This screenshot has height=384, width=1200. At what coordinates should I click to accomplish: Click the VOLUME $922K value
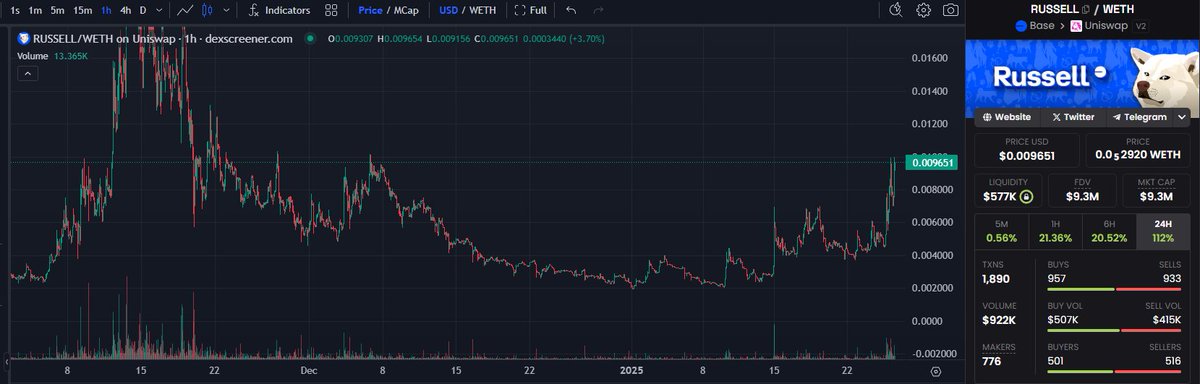click(1000, 321)
